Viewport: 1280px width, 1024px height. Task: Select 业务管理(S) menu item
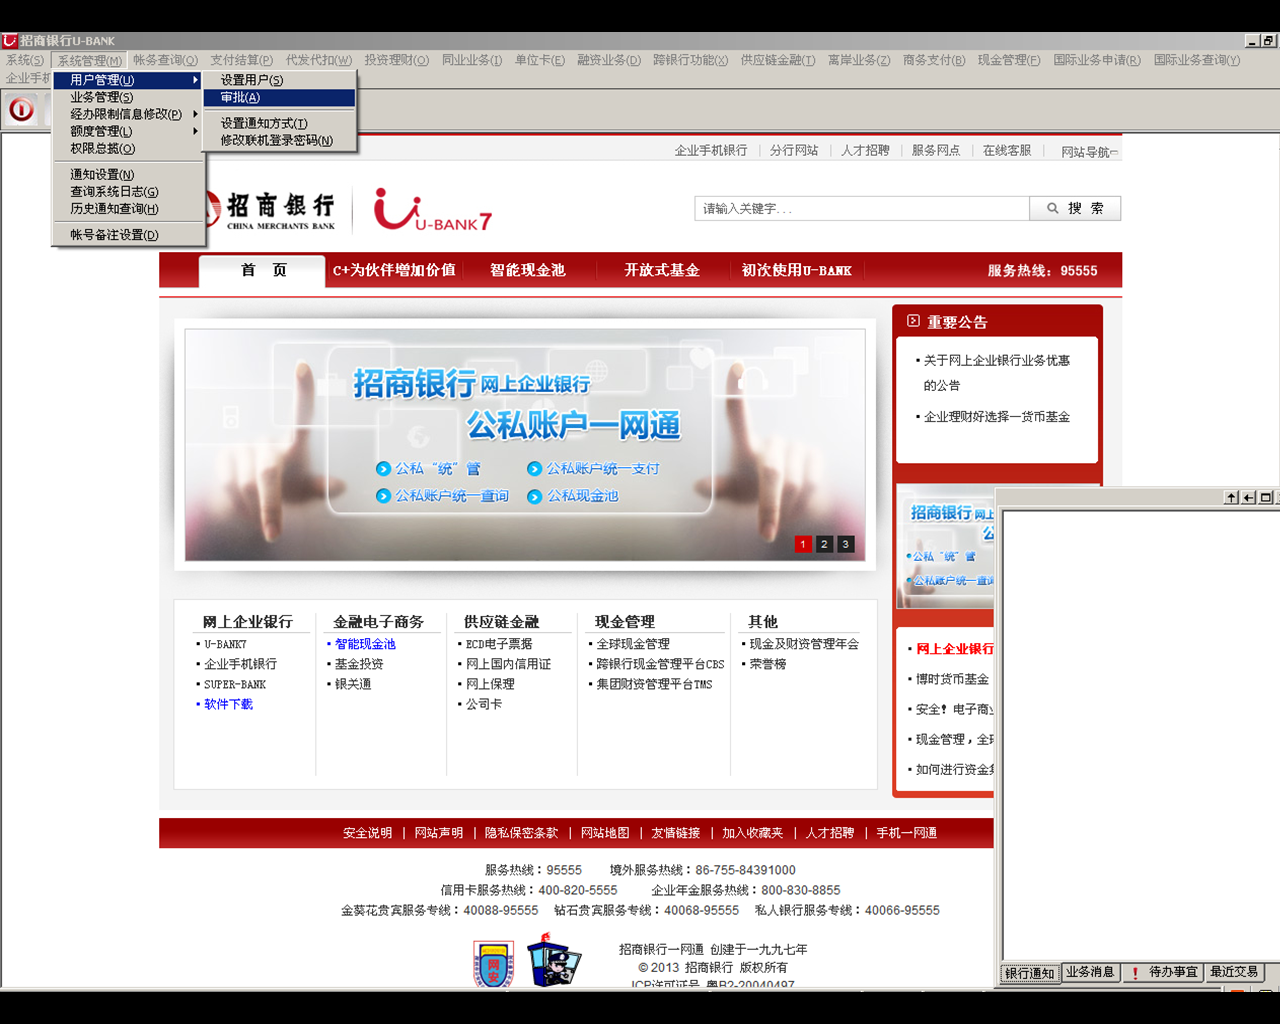tap(129, 97)
